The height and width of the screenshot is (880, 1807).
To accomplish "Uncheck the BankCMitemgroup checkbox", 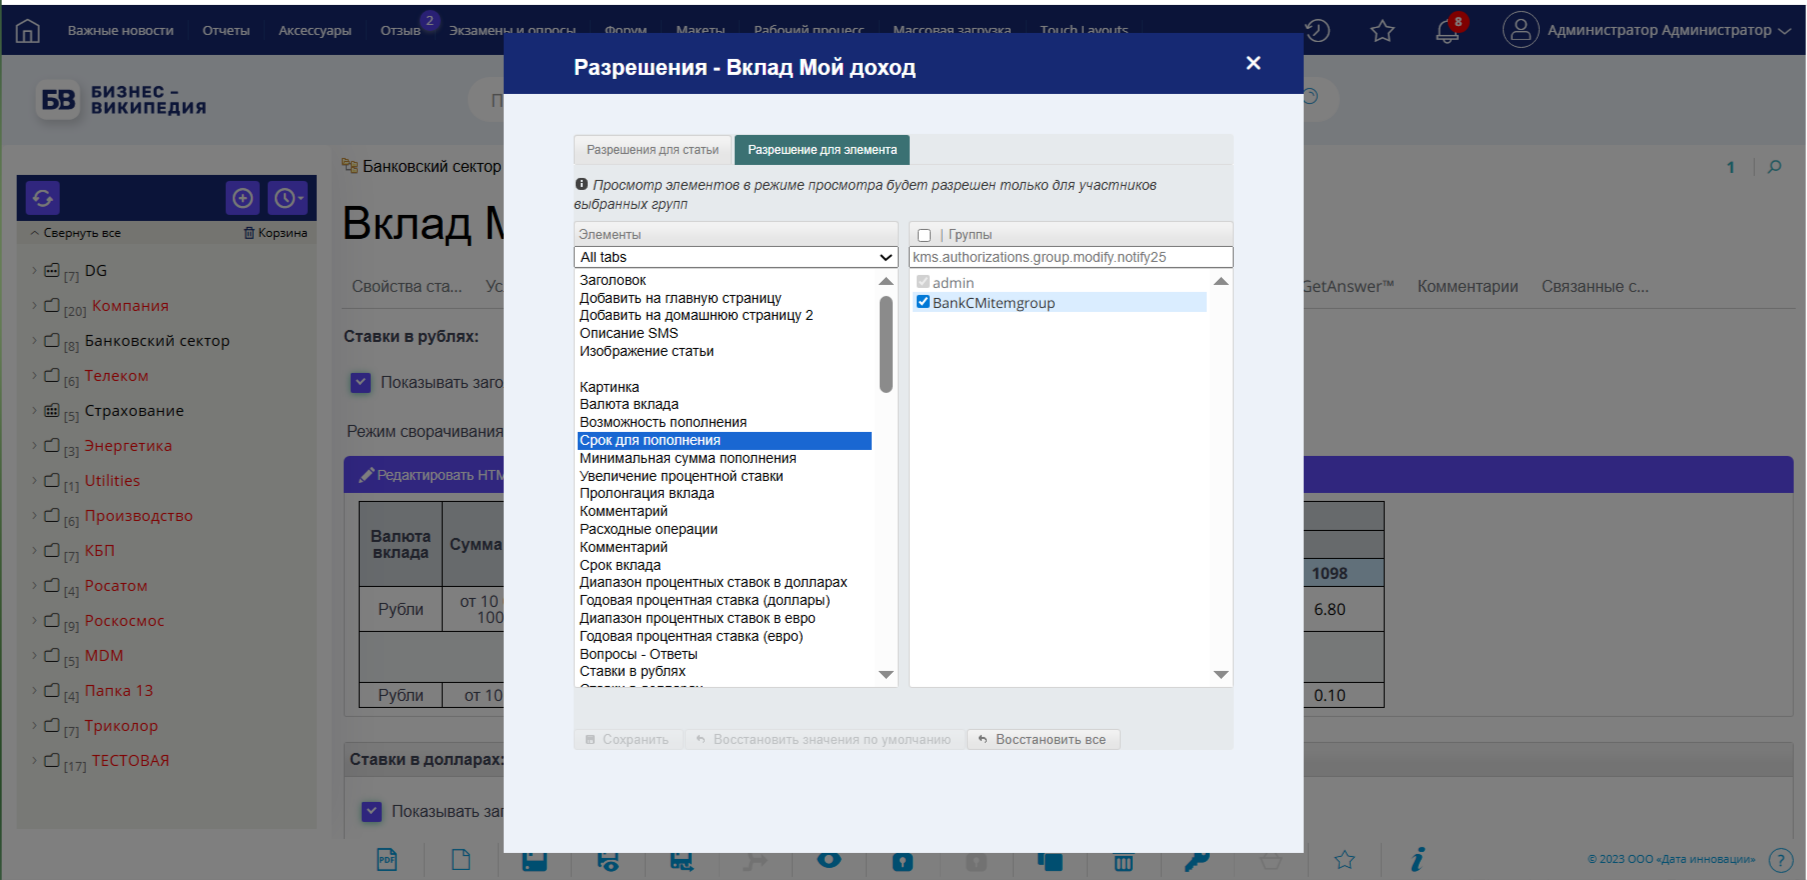I will [x=923, y=302].
